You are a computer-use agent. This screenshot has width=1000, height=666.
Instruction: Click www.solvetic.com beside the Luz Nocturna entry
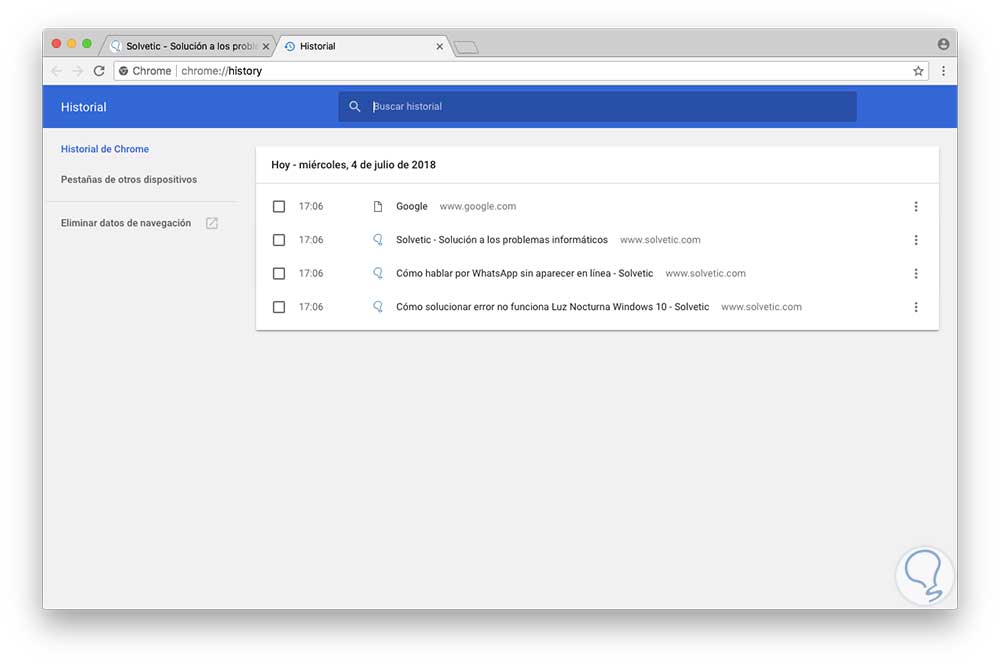coord(761,307)
